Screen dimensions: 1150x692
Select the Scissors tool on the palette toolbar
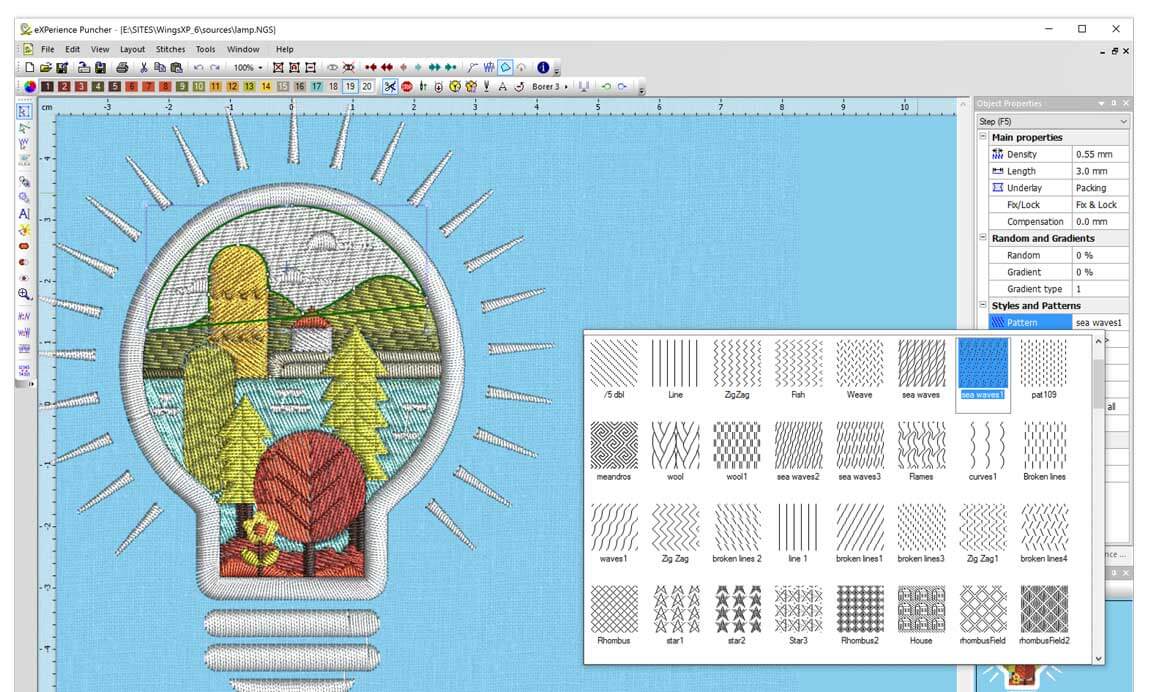(389, 86)
